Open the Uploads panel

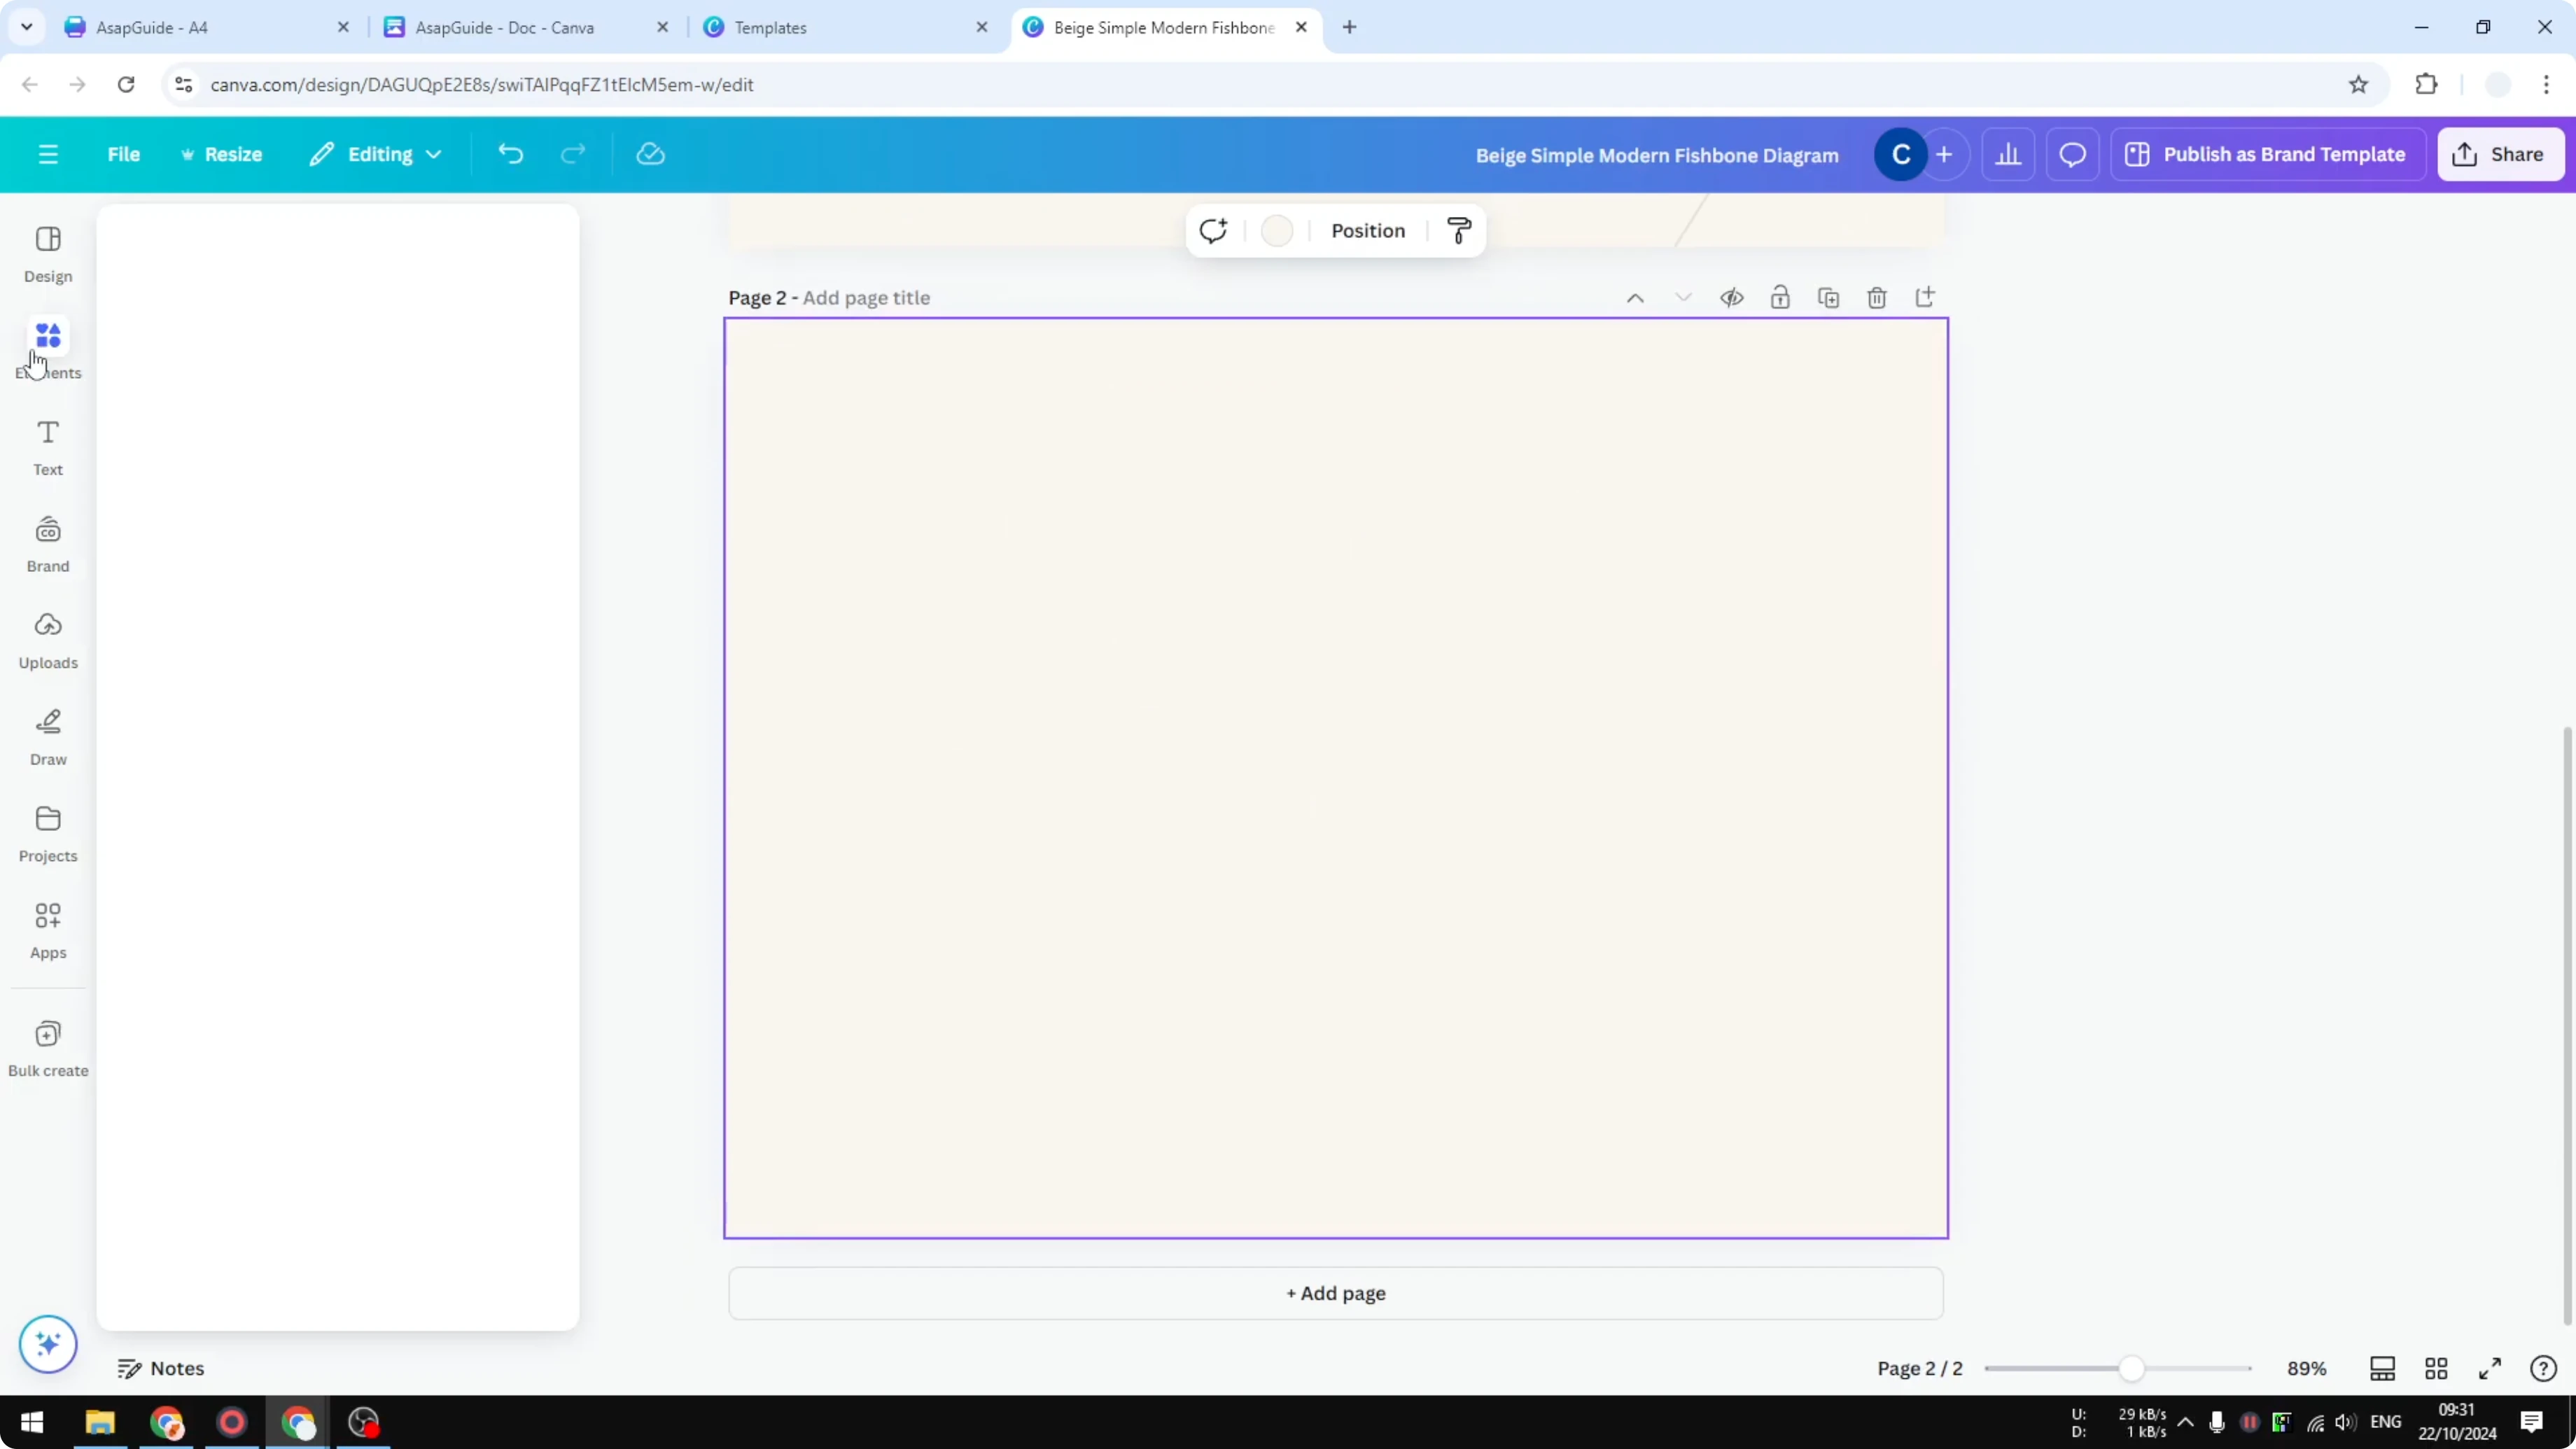coord(47,638)
